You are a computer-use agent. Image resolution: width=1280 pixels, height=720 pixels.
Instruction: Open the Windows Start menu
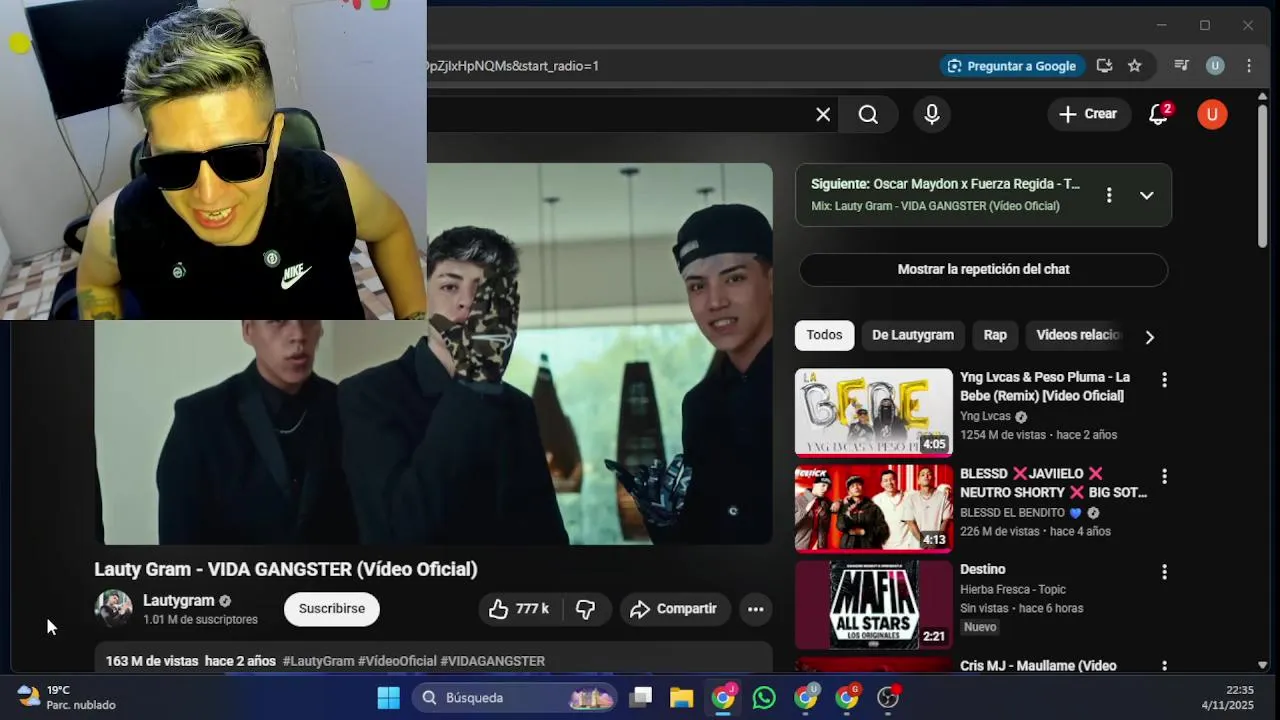point(388,698)
